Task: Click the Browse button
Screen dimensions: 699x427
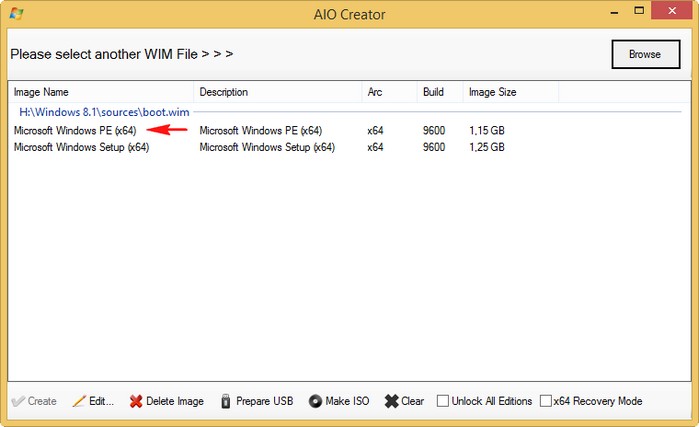Action: click(644, 54)
